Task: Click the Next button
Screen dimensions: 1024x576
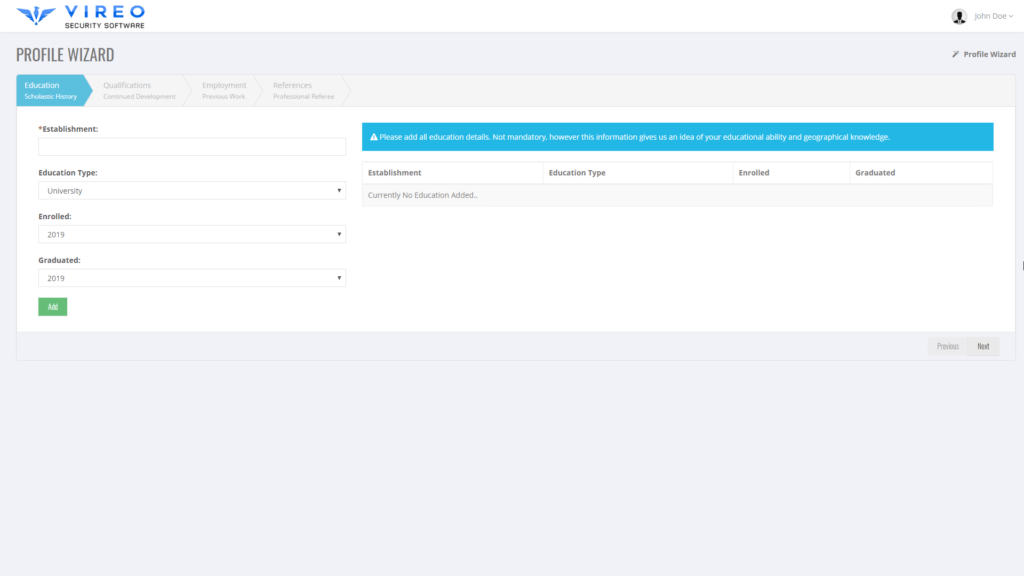Action: click(x=982, y=345)
